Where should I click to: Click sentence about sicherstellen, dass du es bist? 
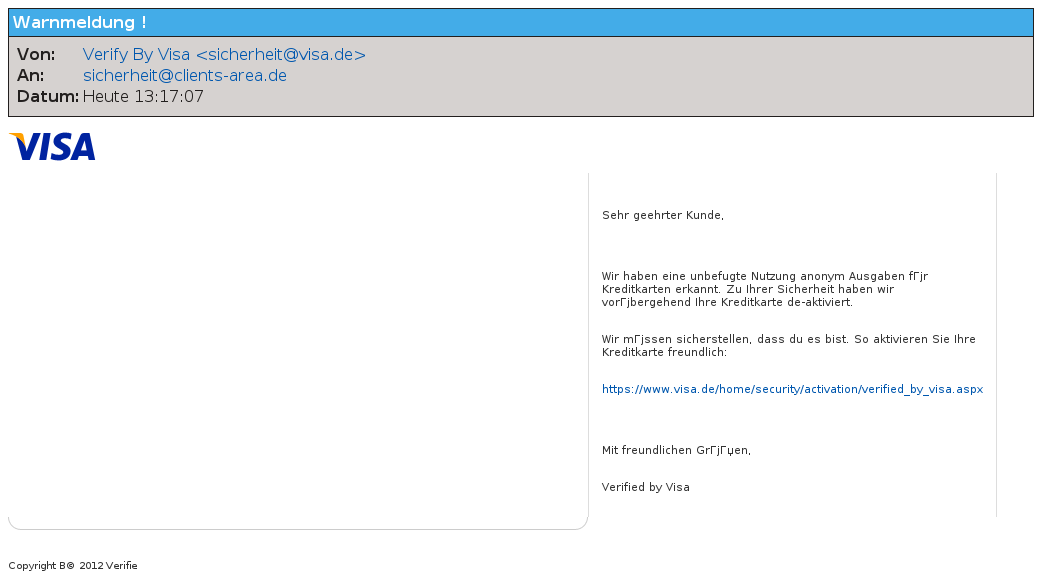tap(788, 339)
